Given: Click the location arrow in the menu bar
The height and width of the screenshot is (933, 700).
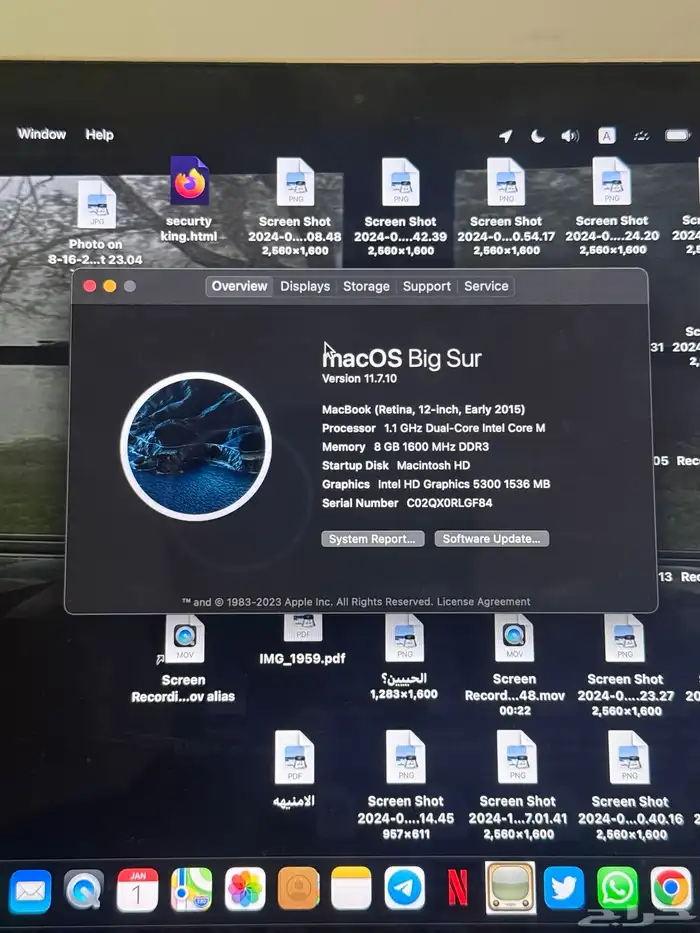Looking at the screenshot, I should [505, 136].
